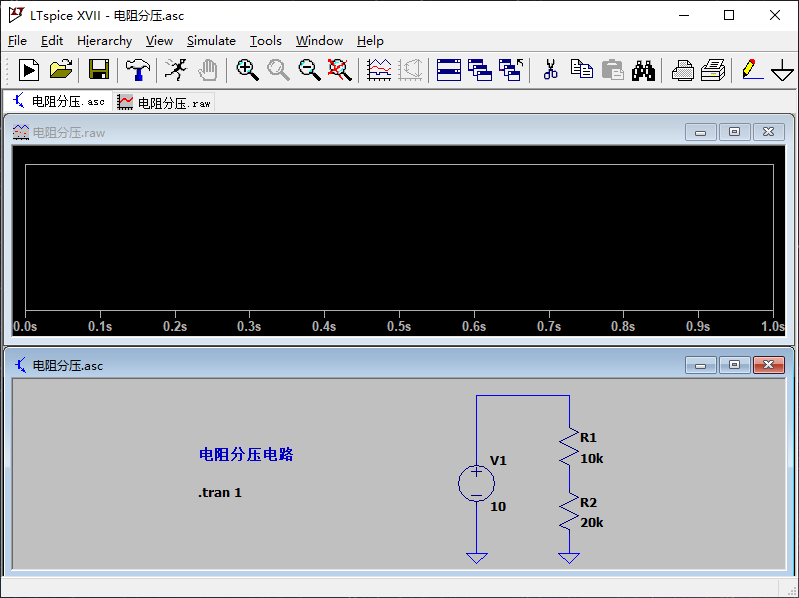Click the Autorange waveform plot icon
The image size is (799, 598).
click(x=379, y=70)
